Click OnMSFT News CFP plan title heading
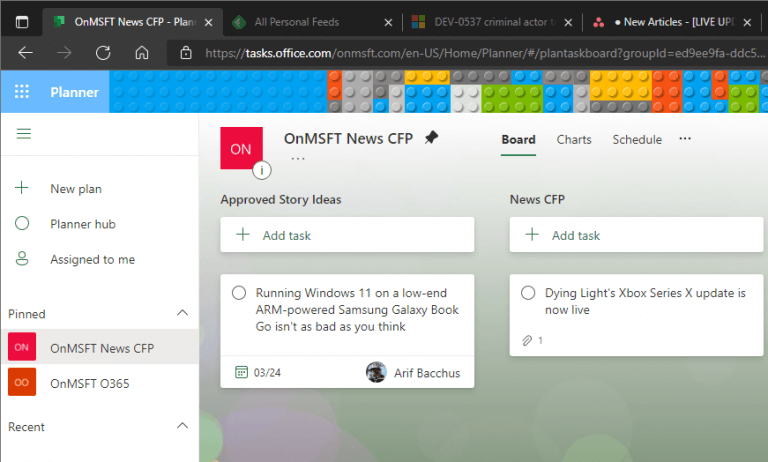Screen dimensions: 768x462 [348, 139]
